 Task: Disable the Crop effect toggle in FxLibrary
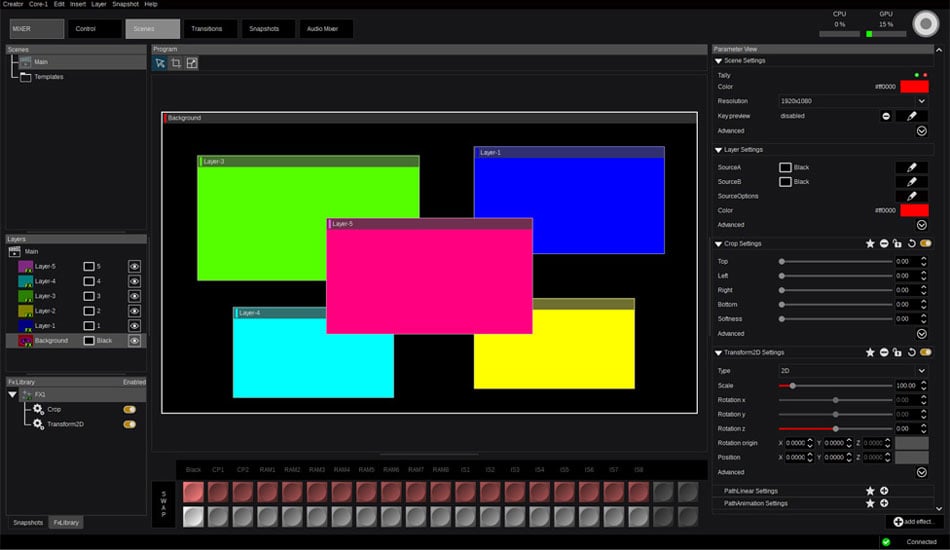(130, 409)
